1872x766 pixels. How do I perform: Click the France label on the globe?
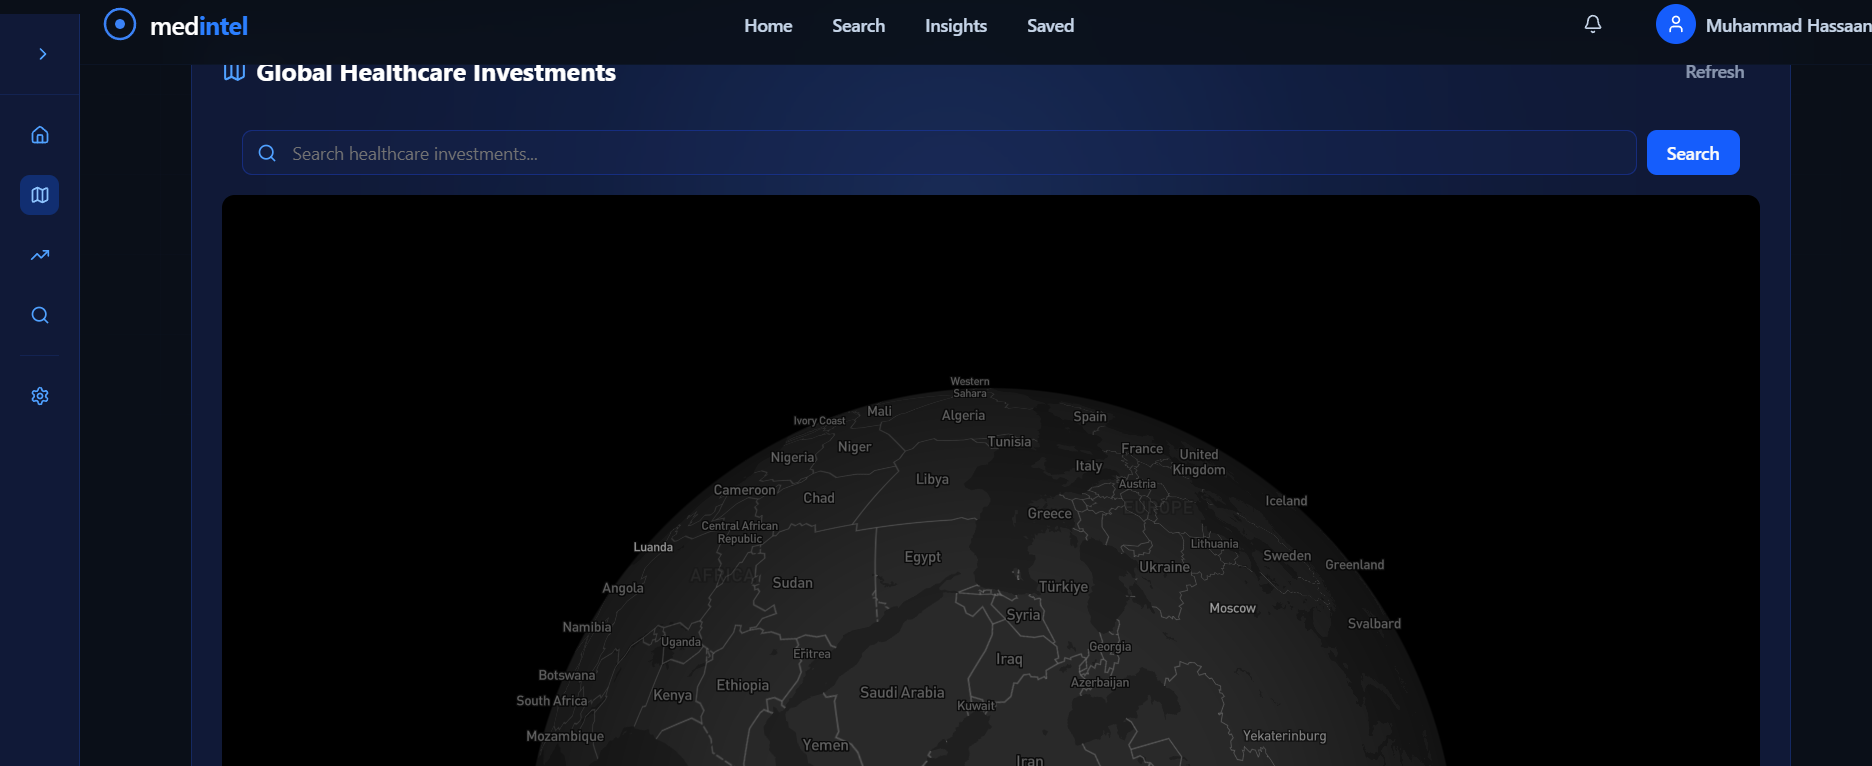(1142, 449)
